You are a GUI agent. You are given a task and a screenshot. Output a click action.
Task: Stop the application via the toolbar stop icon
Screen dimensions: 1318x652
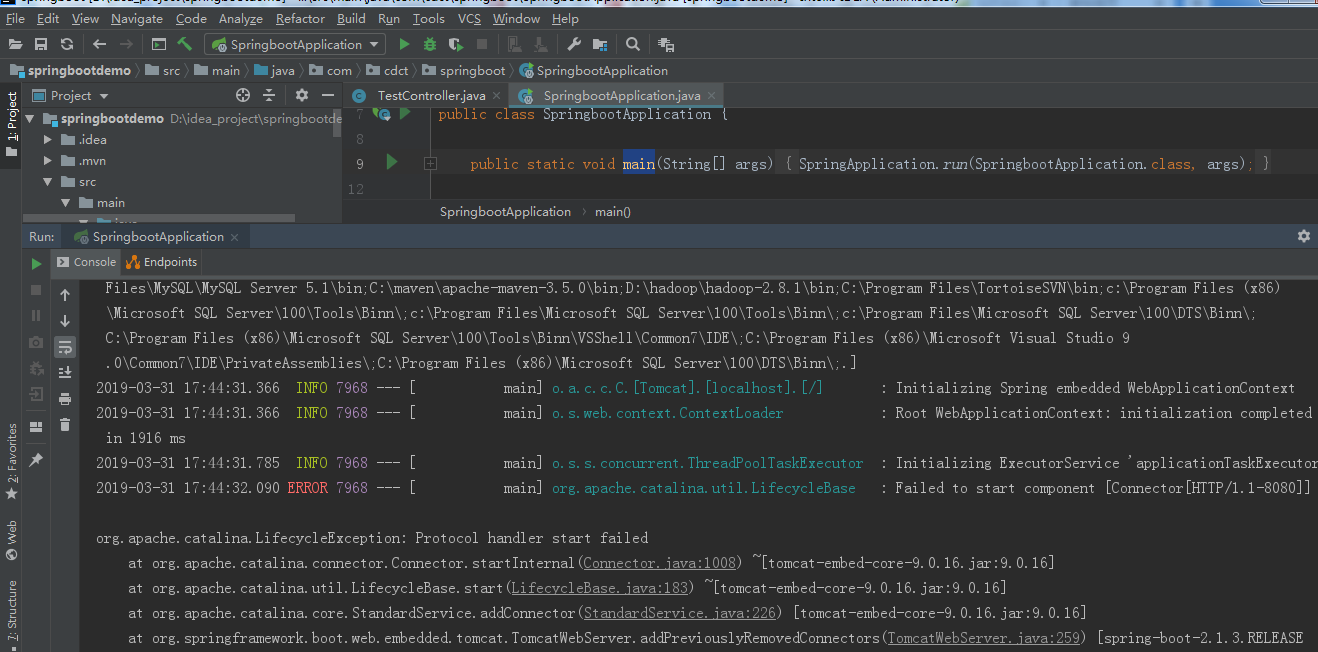(x=482, y=44)
